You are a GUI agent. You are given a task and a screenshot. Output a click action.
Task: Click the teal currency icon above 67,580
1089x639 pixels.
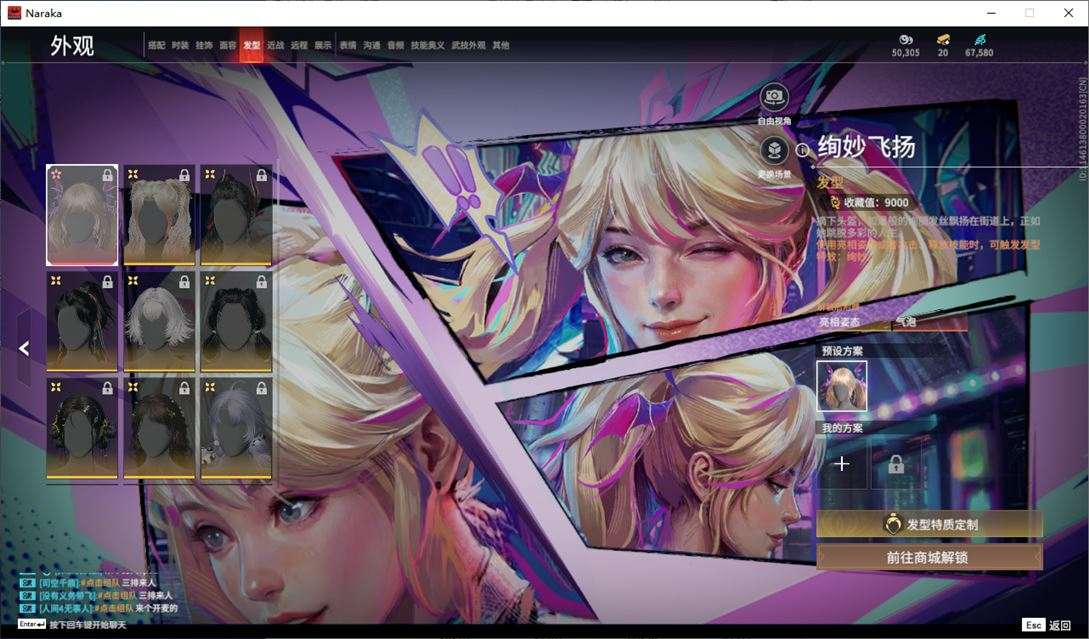[x=979, y=40]
